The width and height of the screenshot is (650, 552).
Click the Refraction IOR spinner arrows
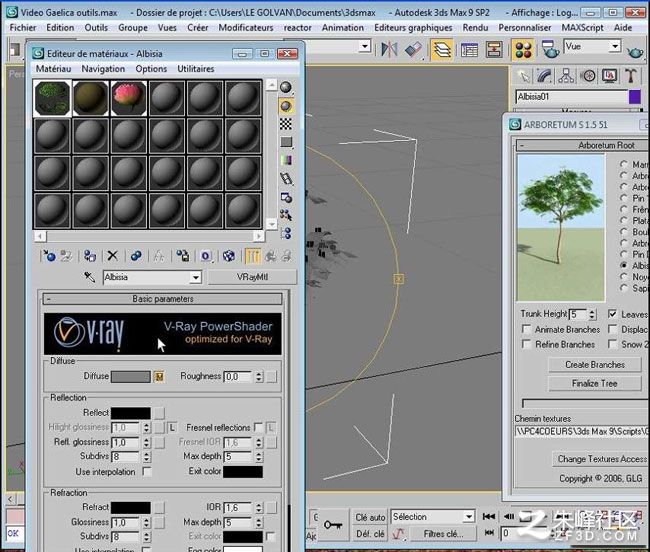tap(259, 507)
